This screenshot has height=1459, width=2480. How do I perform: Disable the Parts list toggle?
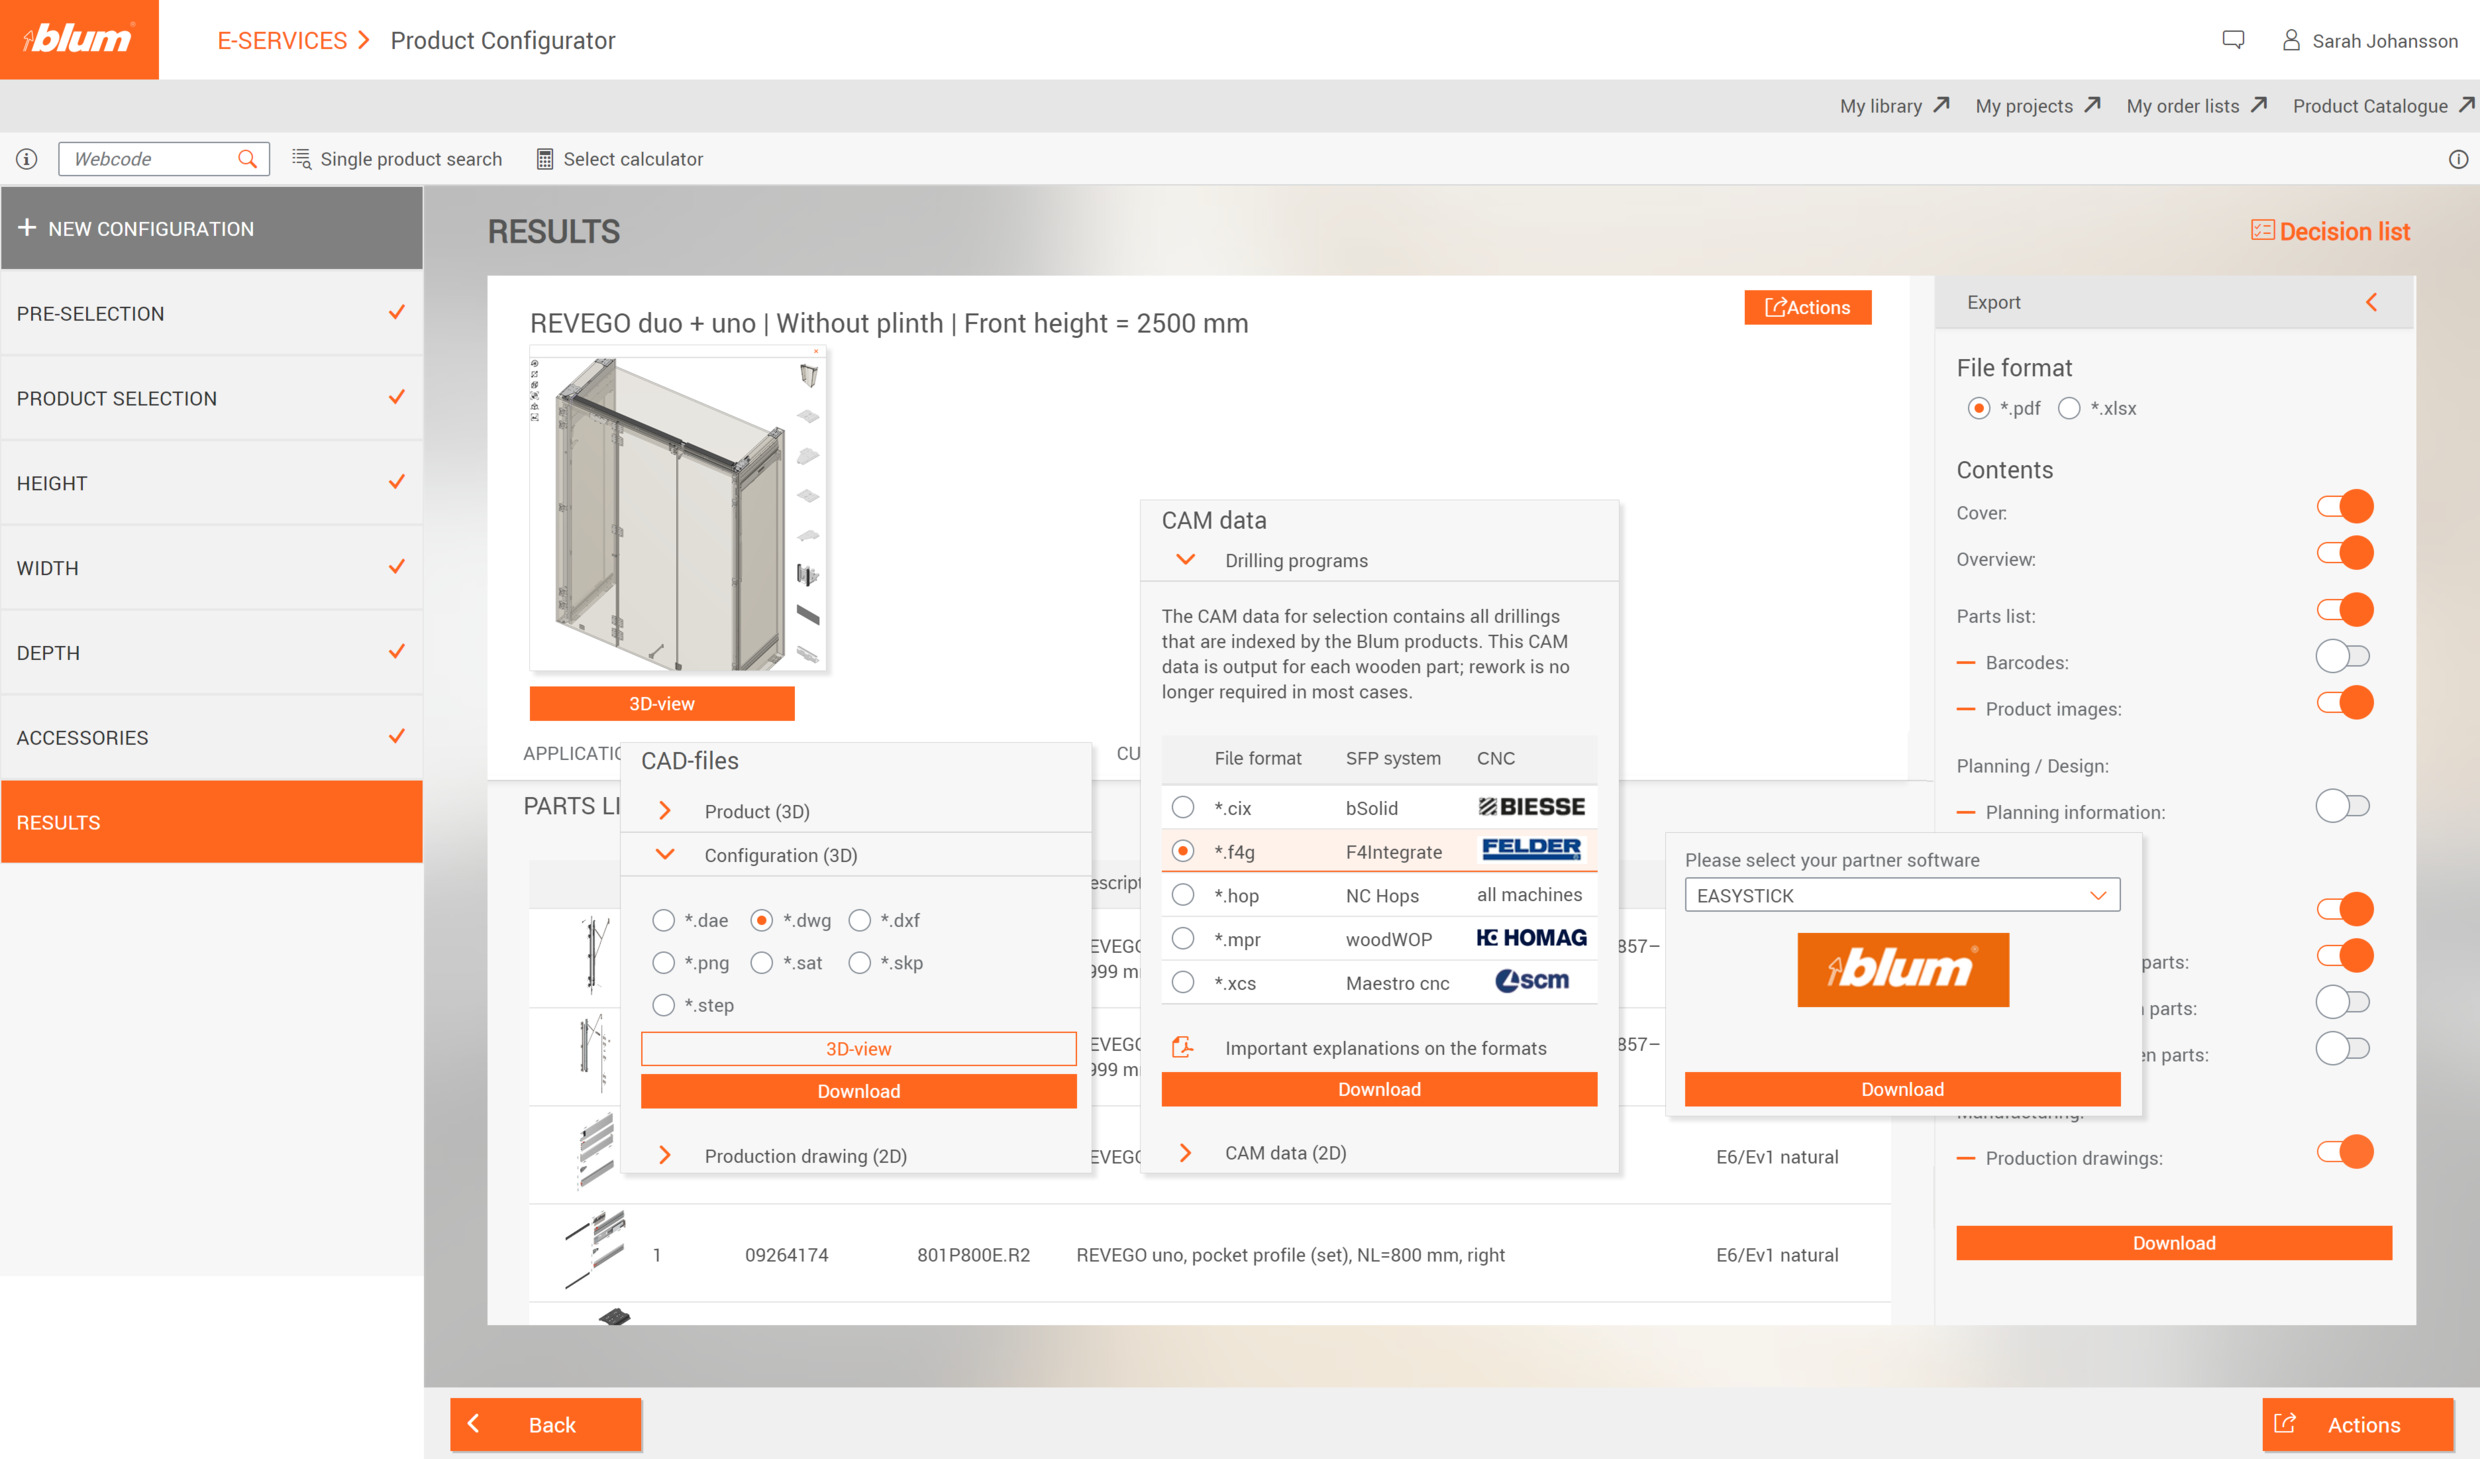[2344, 609]
